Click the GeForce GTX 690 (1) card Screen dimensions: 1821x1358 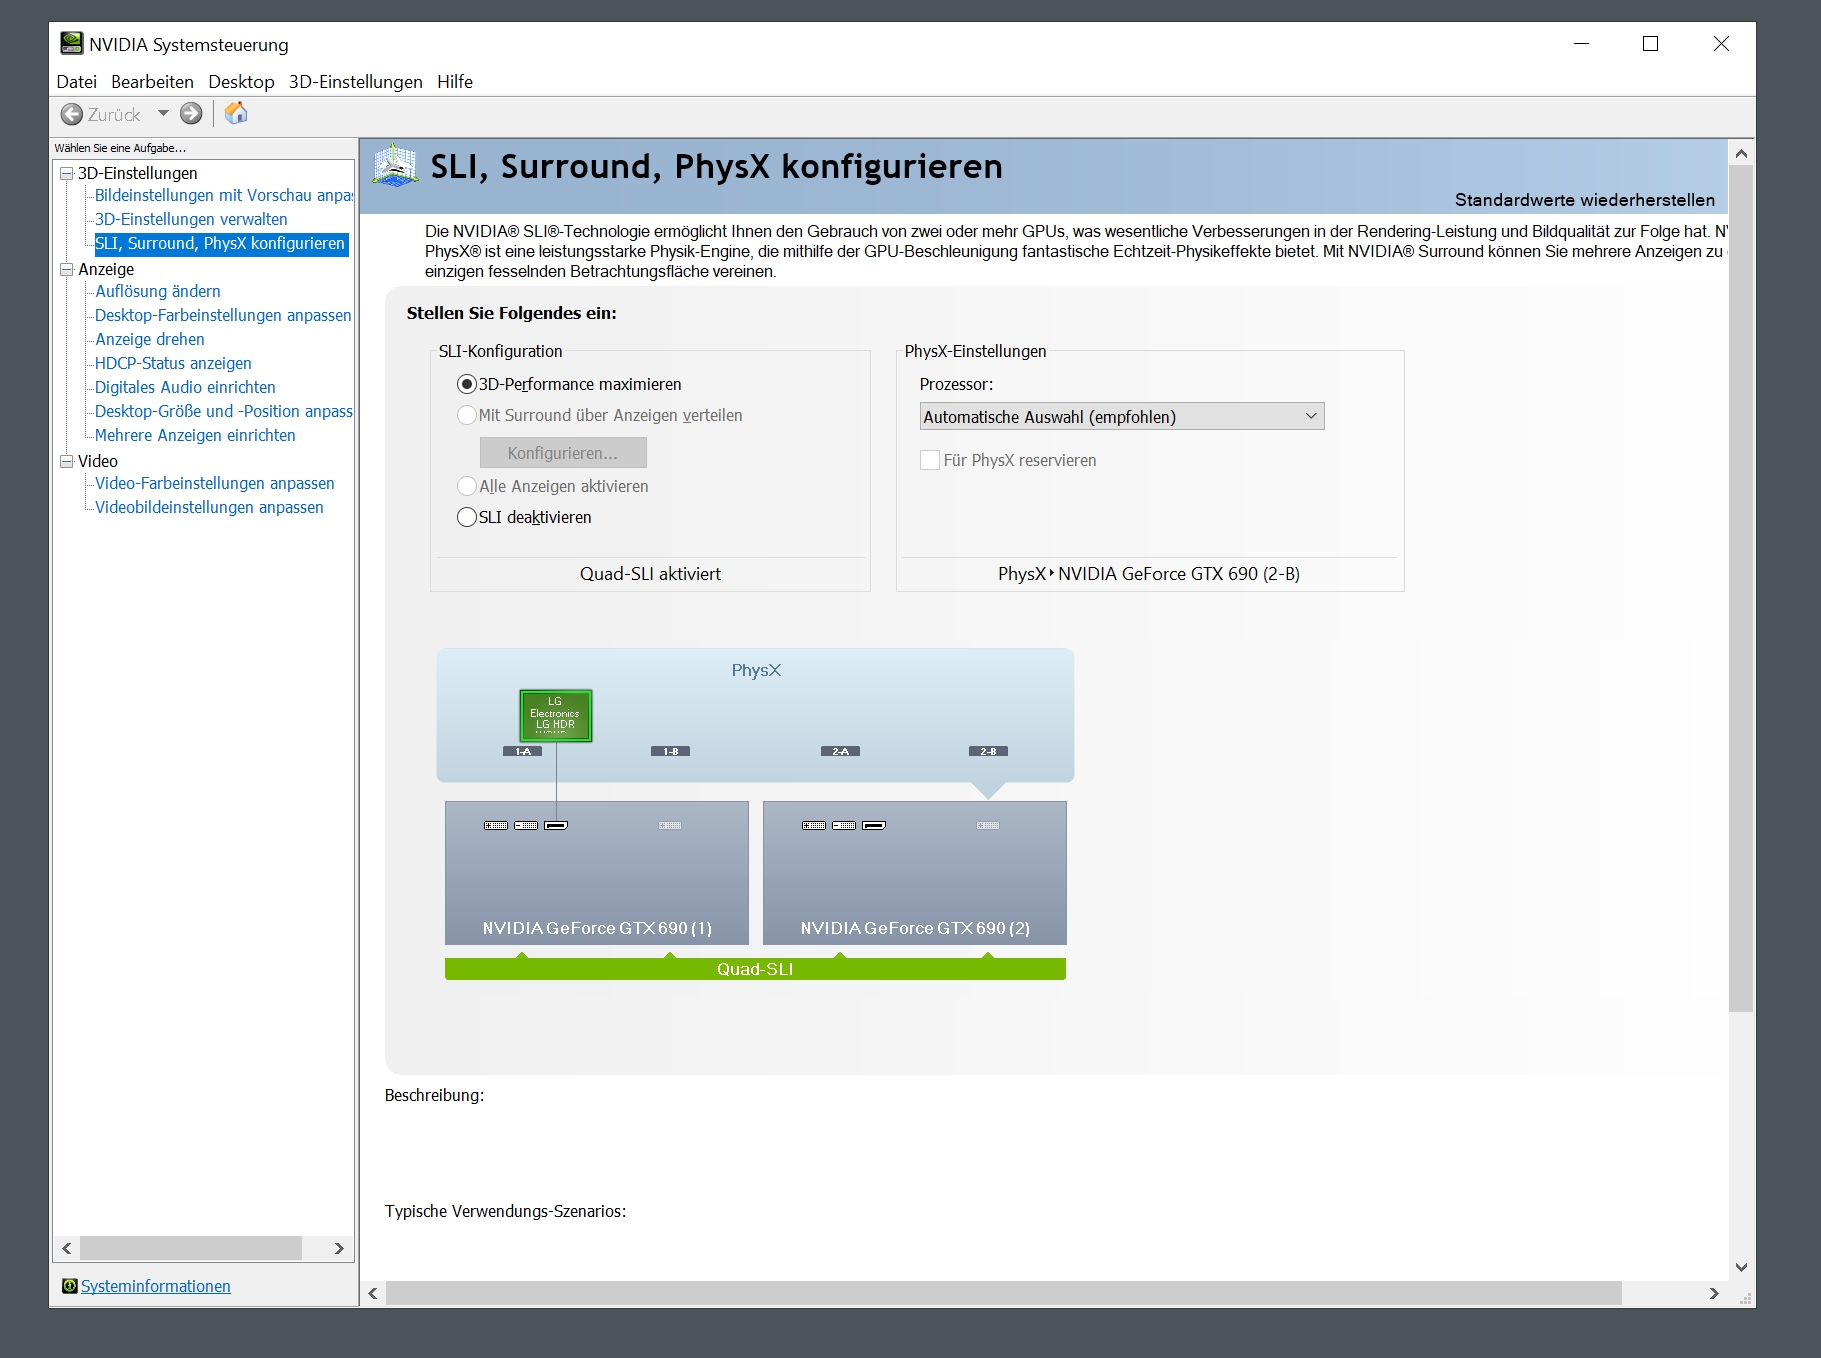click(597, 873)
